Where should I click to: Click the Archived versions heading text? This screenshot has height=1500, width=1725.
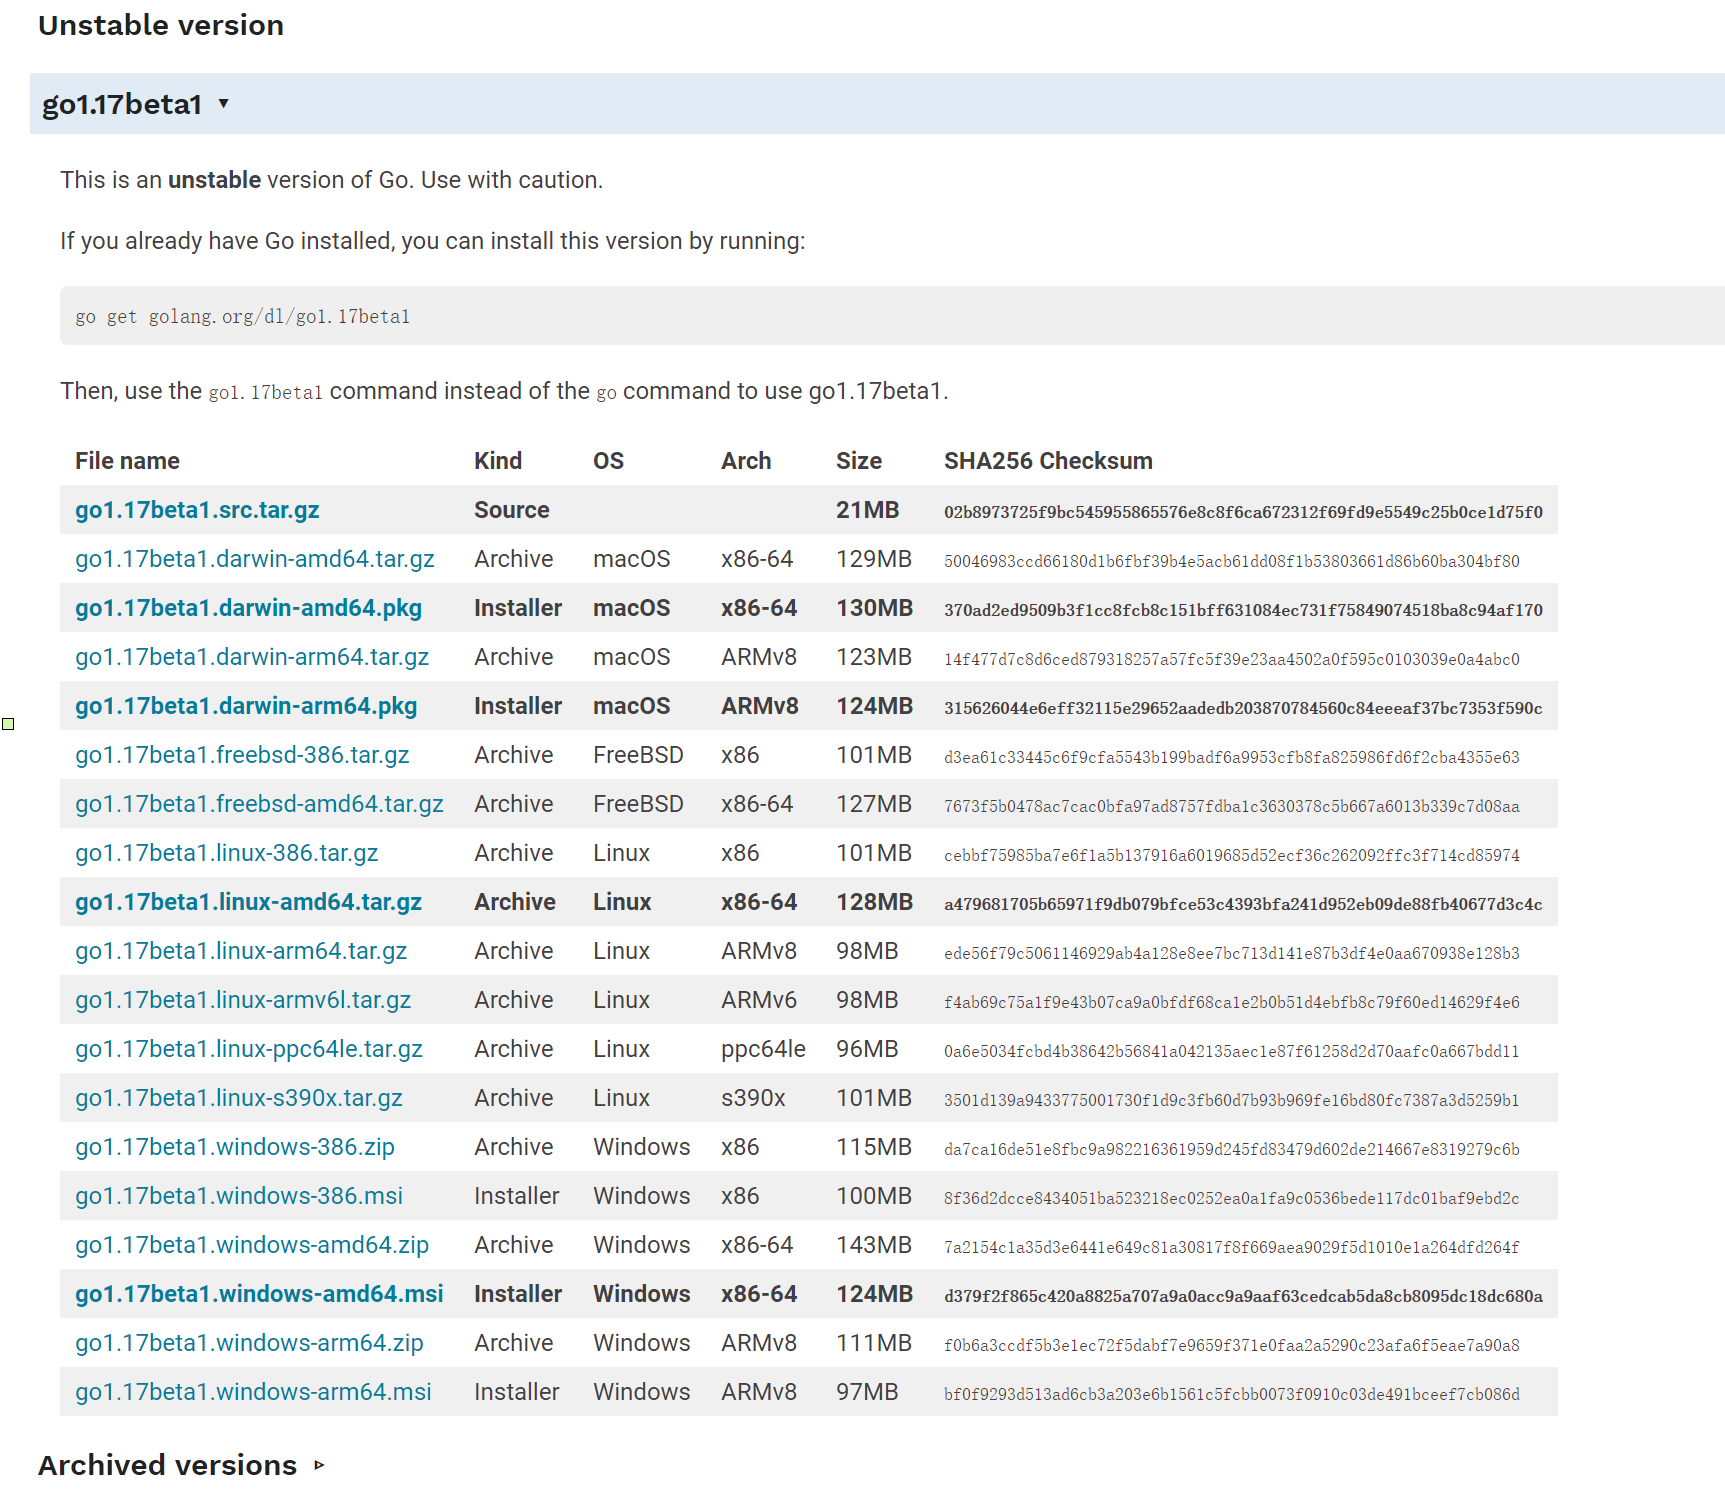pyautogui.click(x=168, y=1465)
